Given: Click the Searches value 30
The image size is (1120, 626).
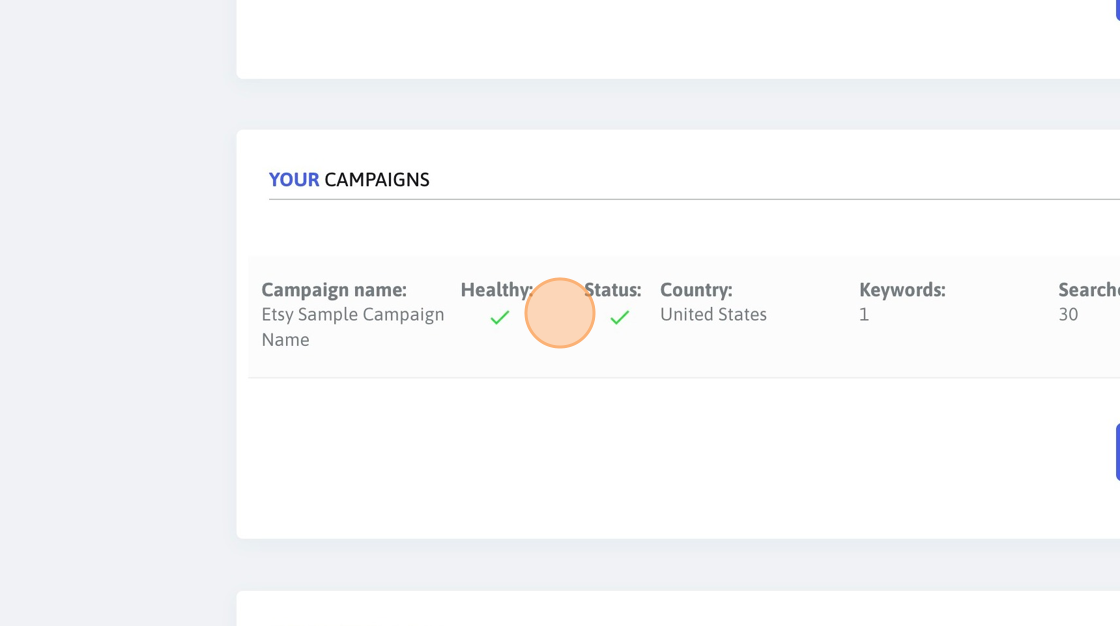Looking at the screenshot, I should tap(1068, 314).
